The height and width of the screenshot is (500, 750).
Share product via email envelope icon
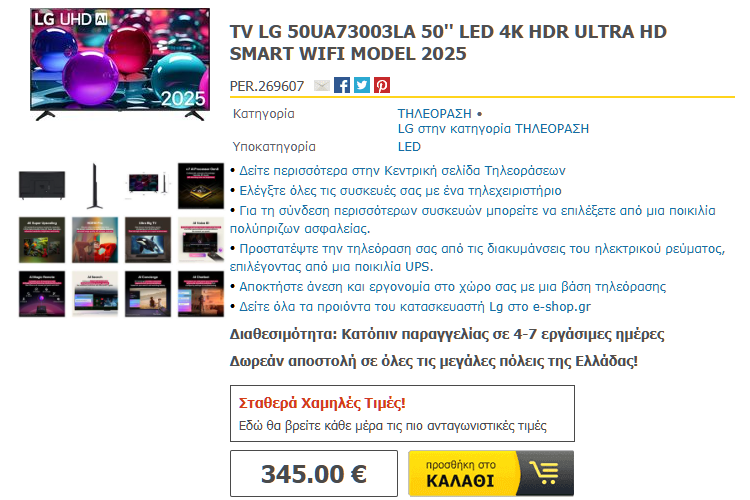(321, 86)
